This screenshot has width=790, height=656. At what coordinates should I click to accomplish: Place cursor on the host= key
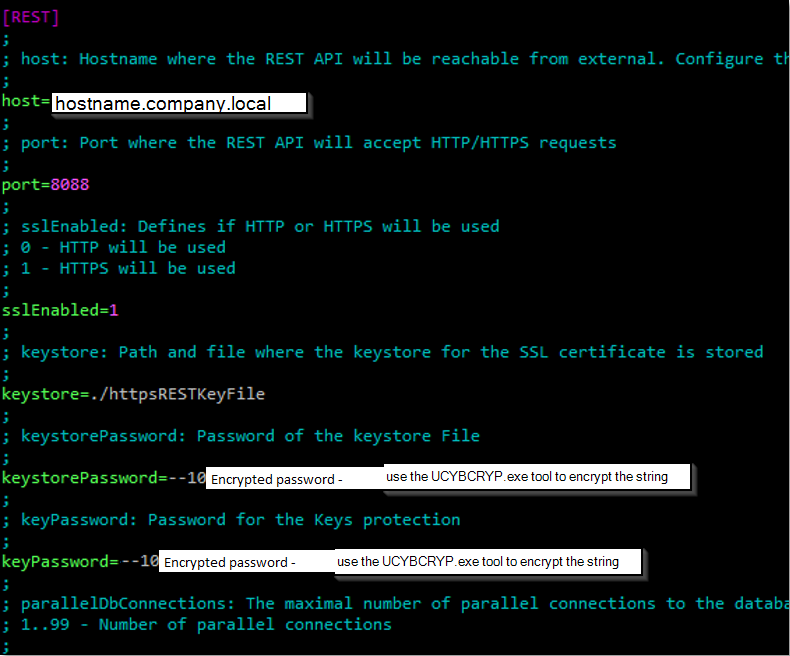(24, 101)
